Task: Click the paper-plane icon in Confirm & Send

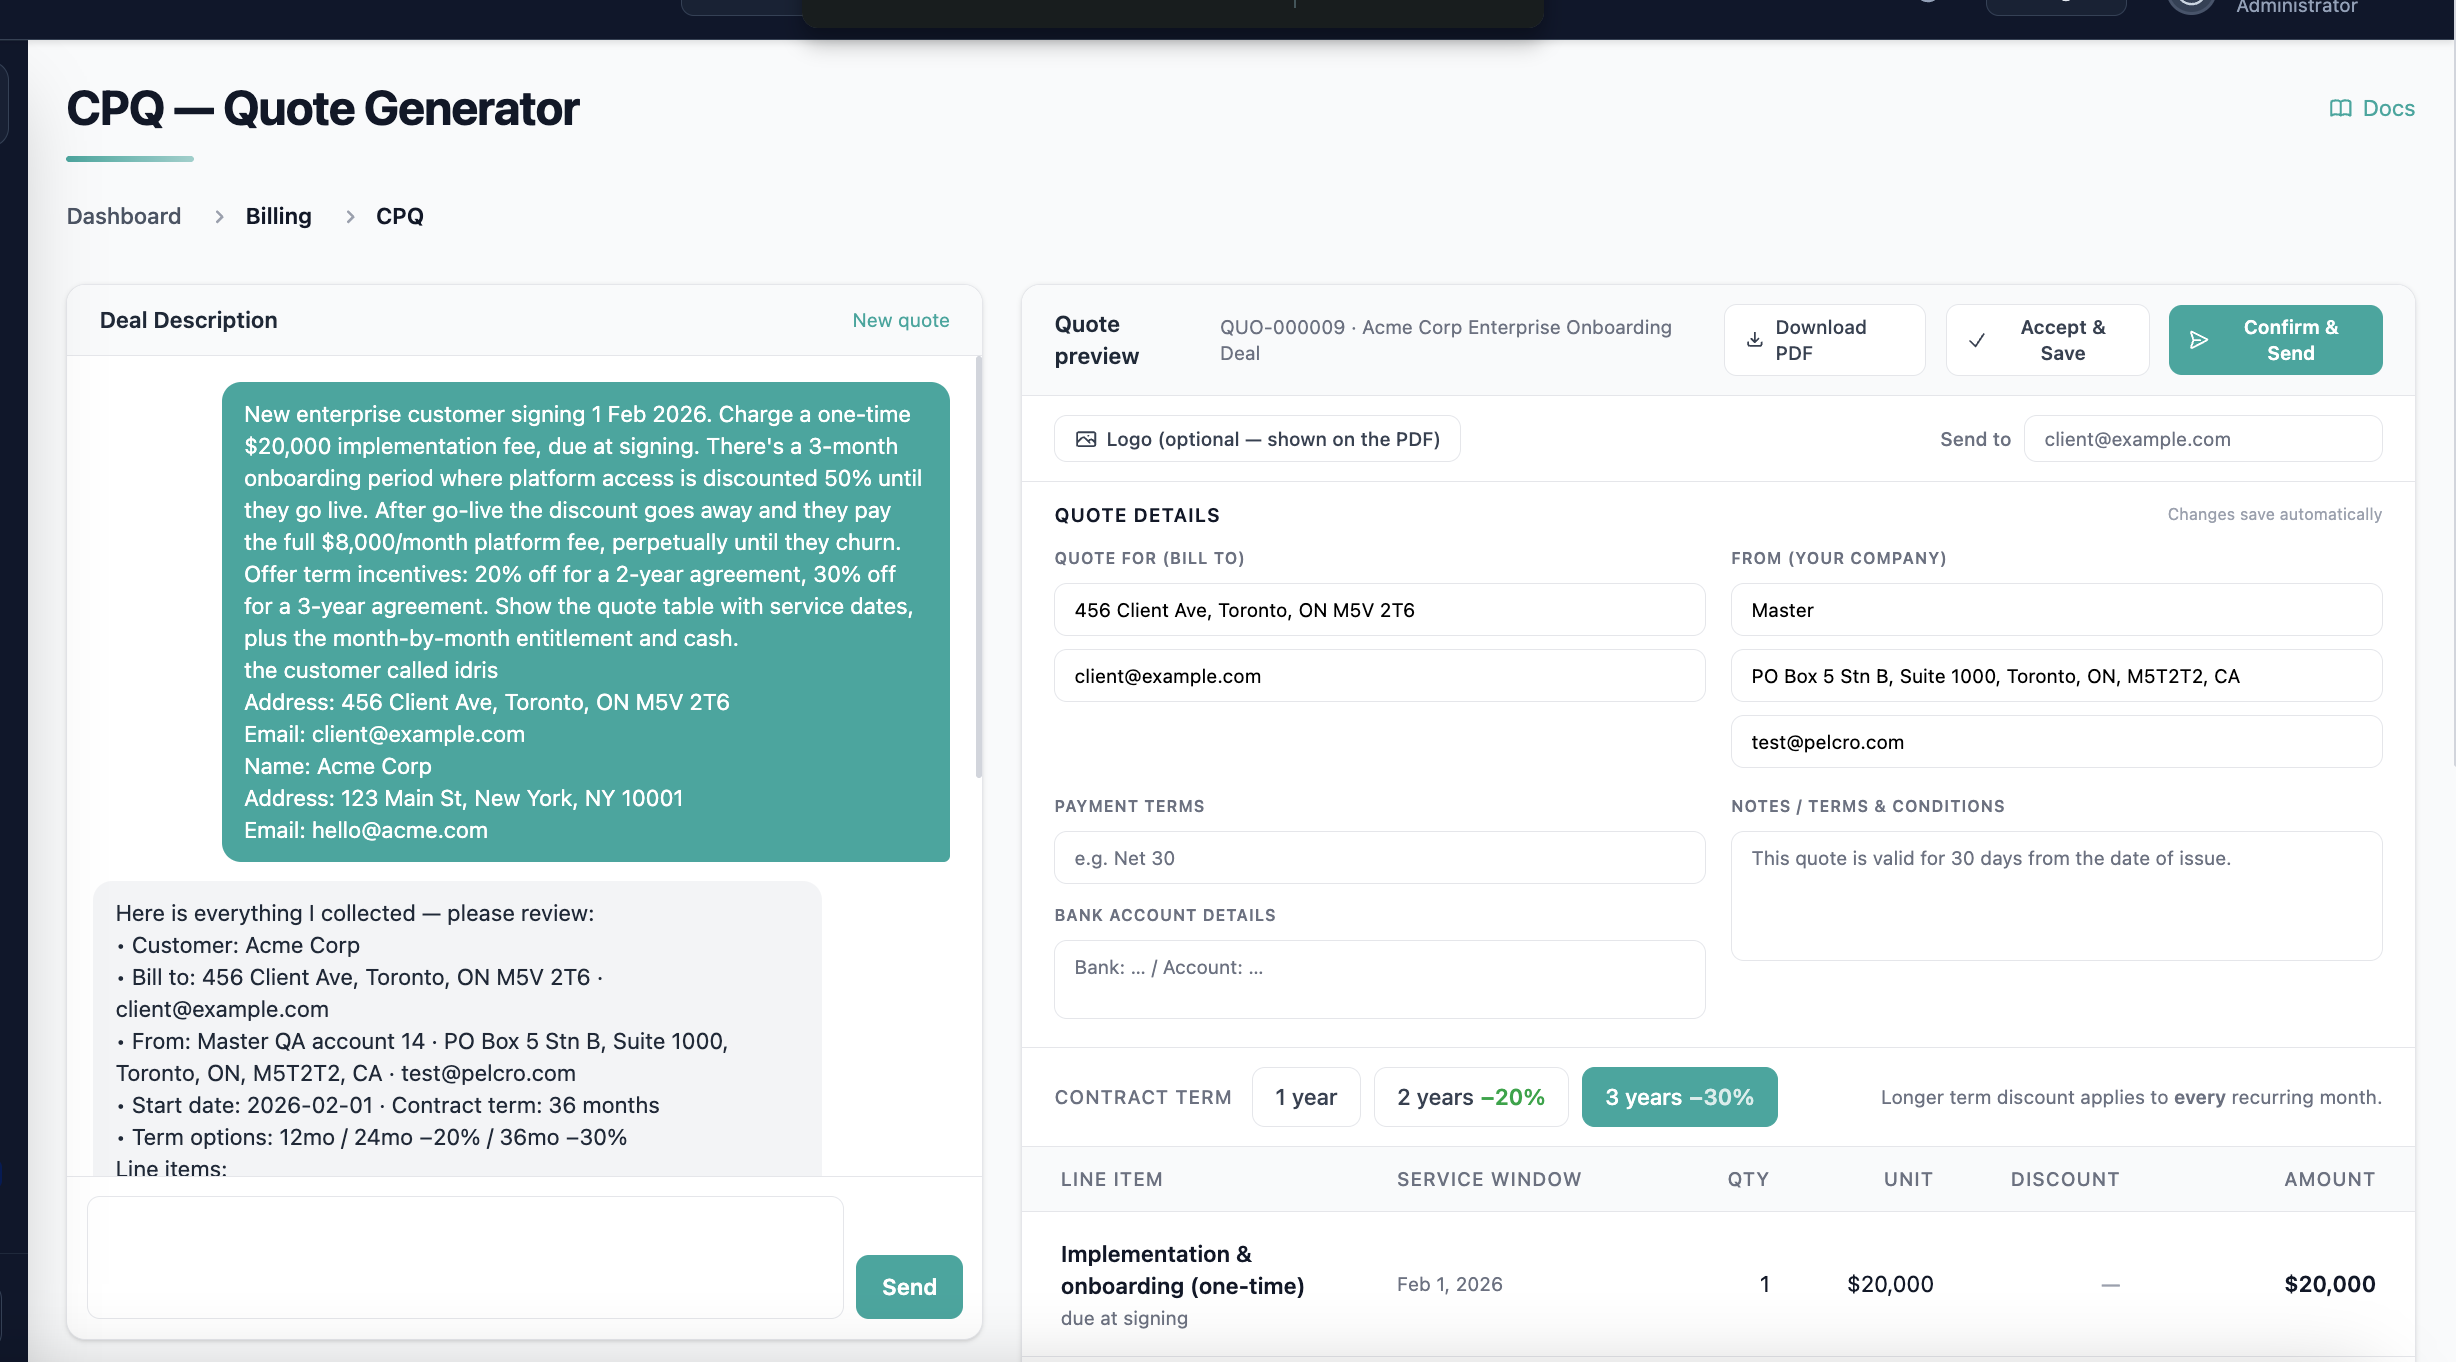Action: point(2199,340)
